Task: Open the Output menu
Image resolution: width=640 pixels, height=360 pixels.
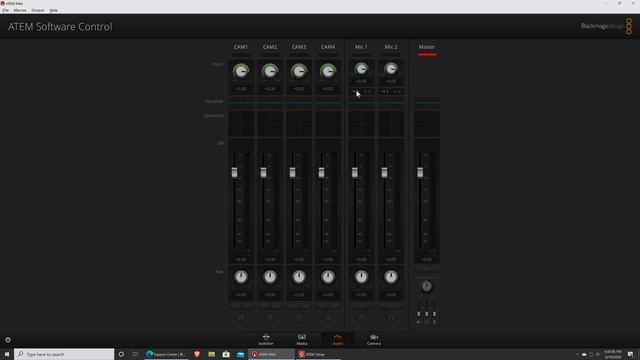Action: click(38, 10)
